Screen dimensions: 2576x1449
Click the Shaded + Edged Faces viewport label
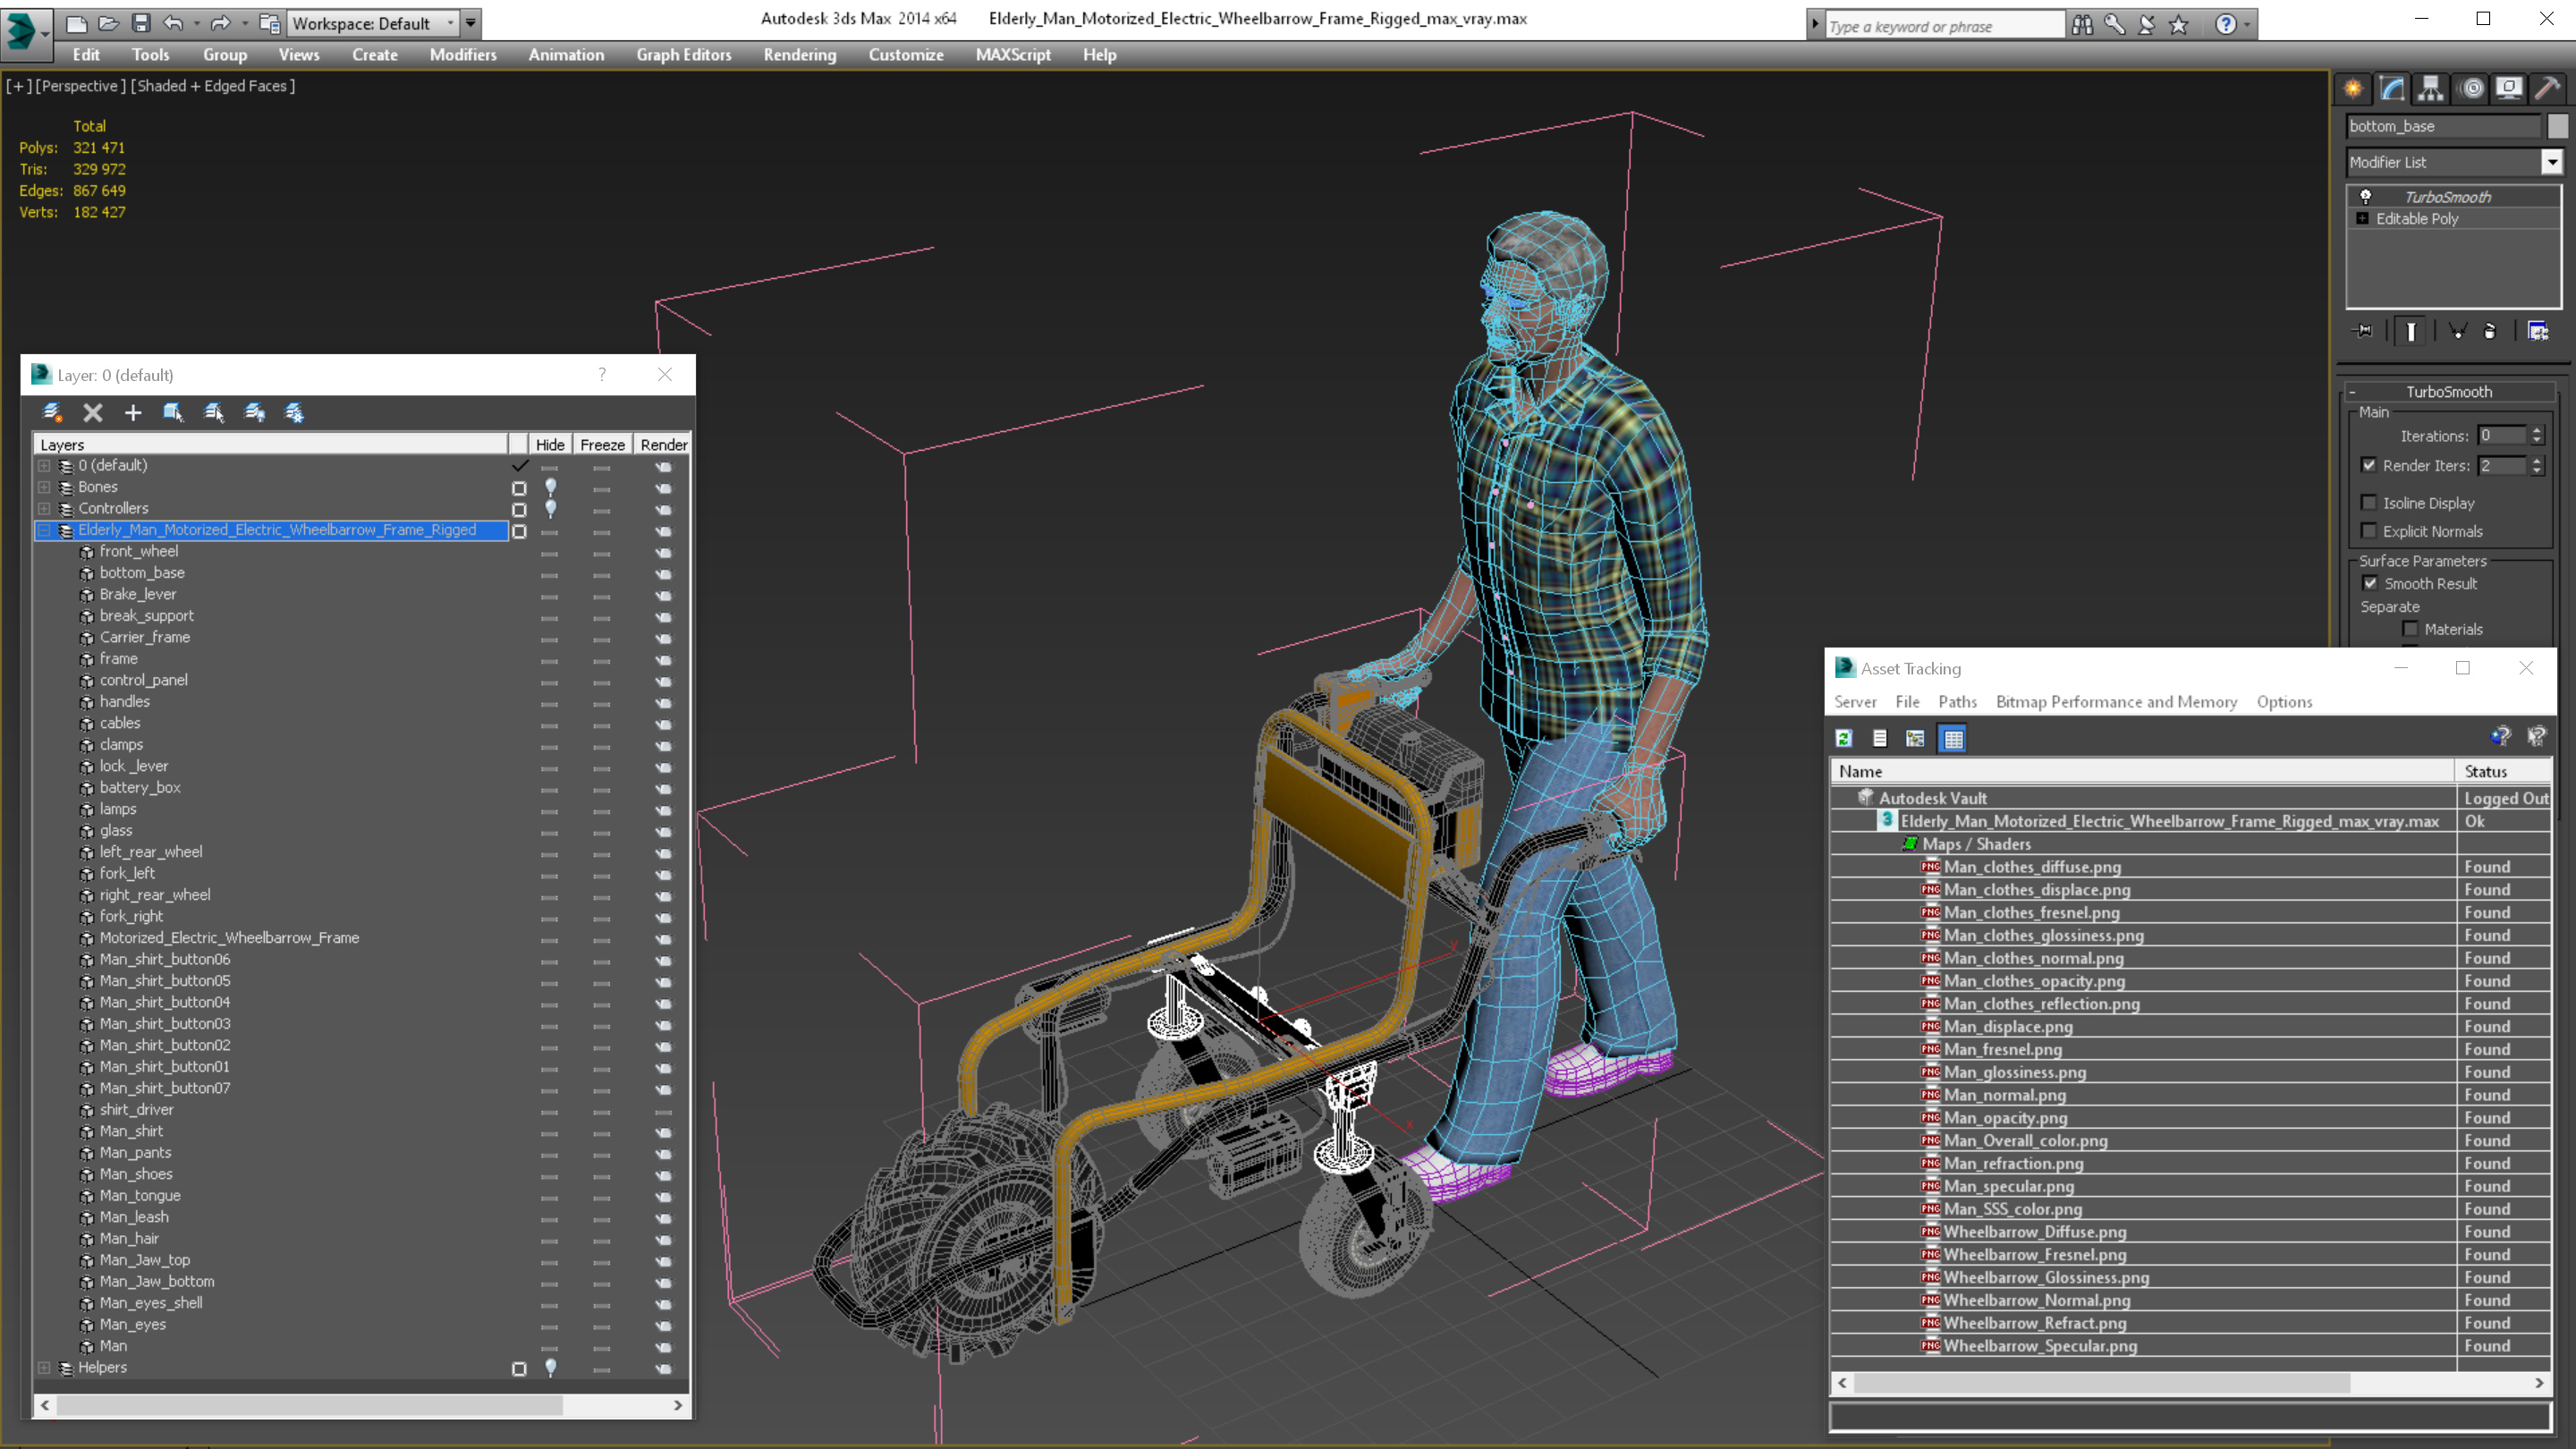(x=212, y=86)
